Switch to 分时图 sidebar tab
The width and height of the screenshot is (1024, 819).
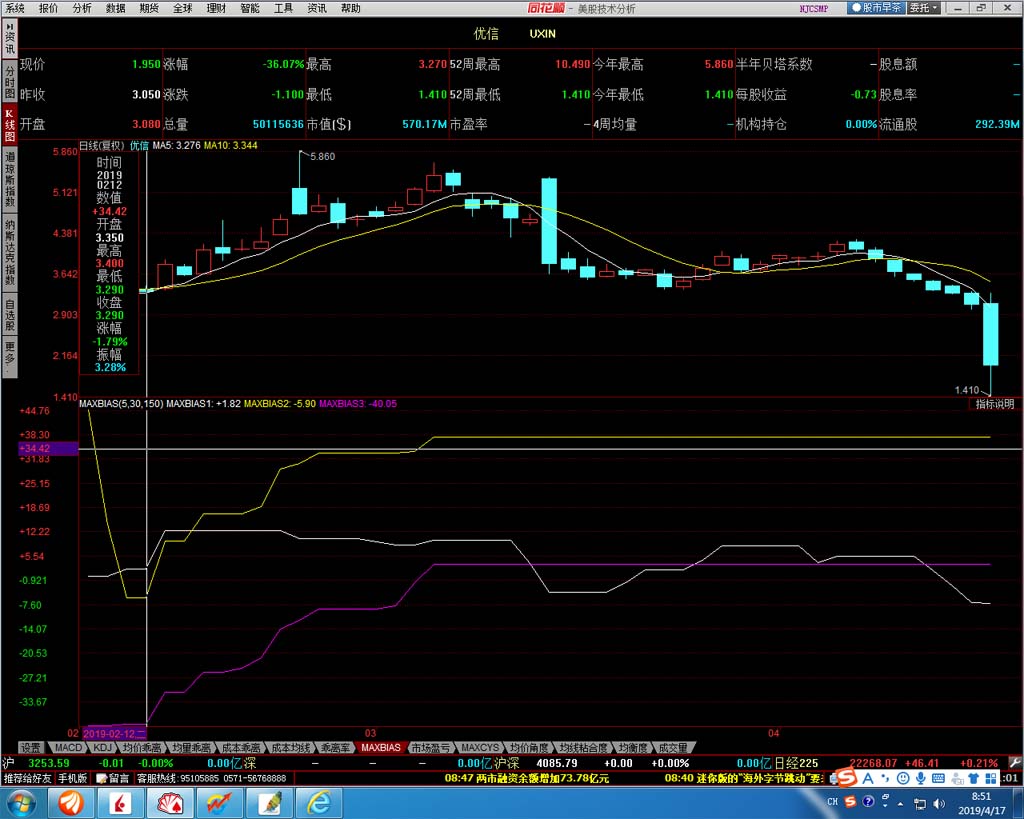point(10,81)
